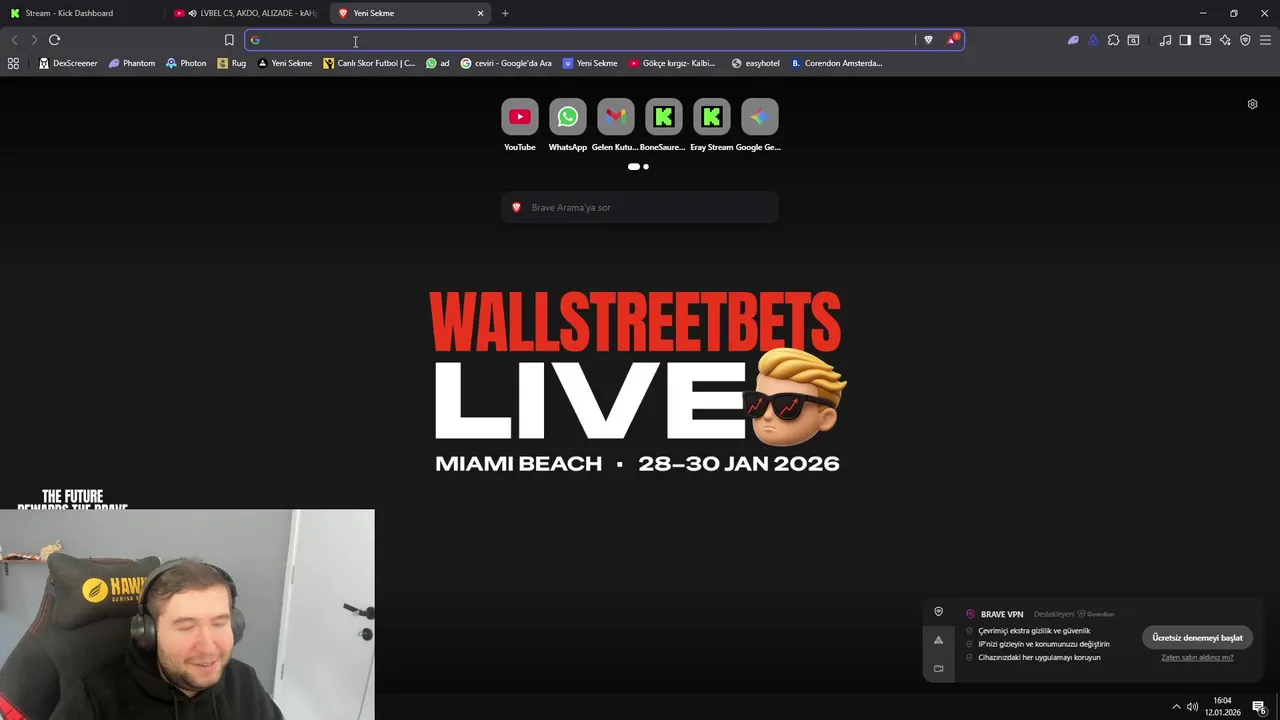Open Canlı Skor Futbol bookmark

369,63
